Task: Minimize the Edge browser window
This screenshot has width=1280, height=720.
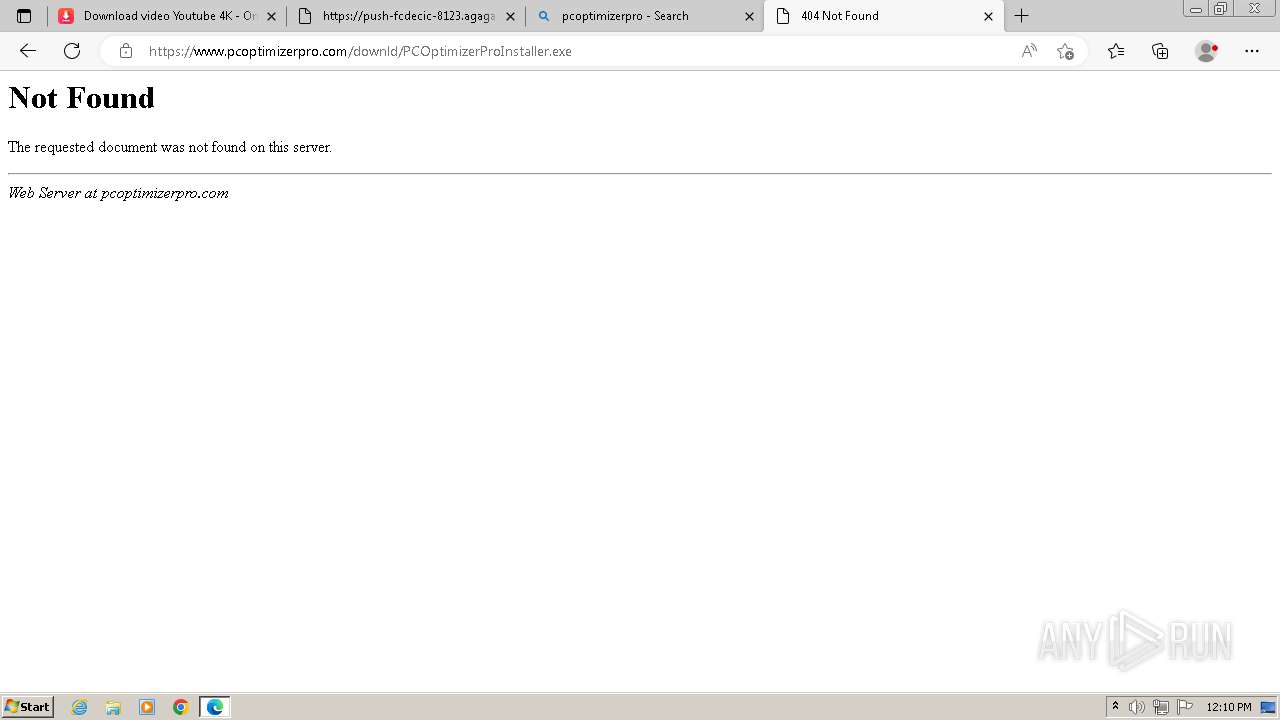Action: tap(1196, 9)
